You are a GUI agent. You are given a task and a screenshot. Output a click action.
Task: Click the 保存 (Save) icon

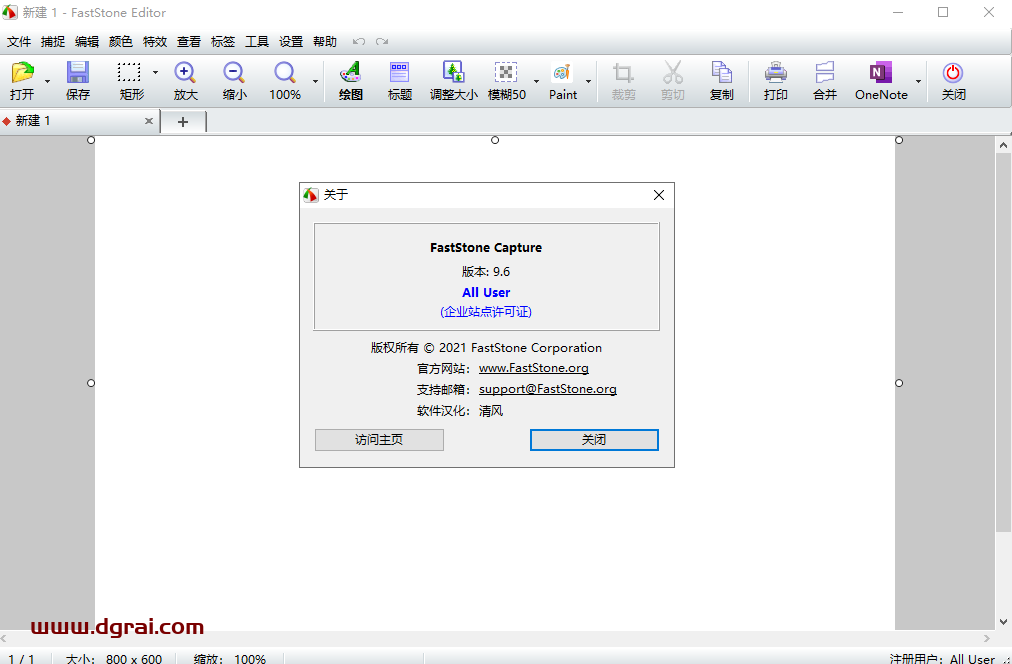click(77, 80)
